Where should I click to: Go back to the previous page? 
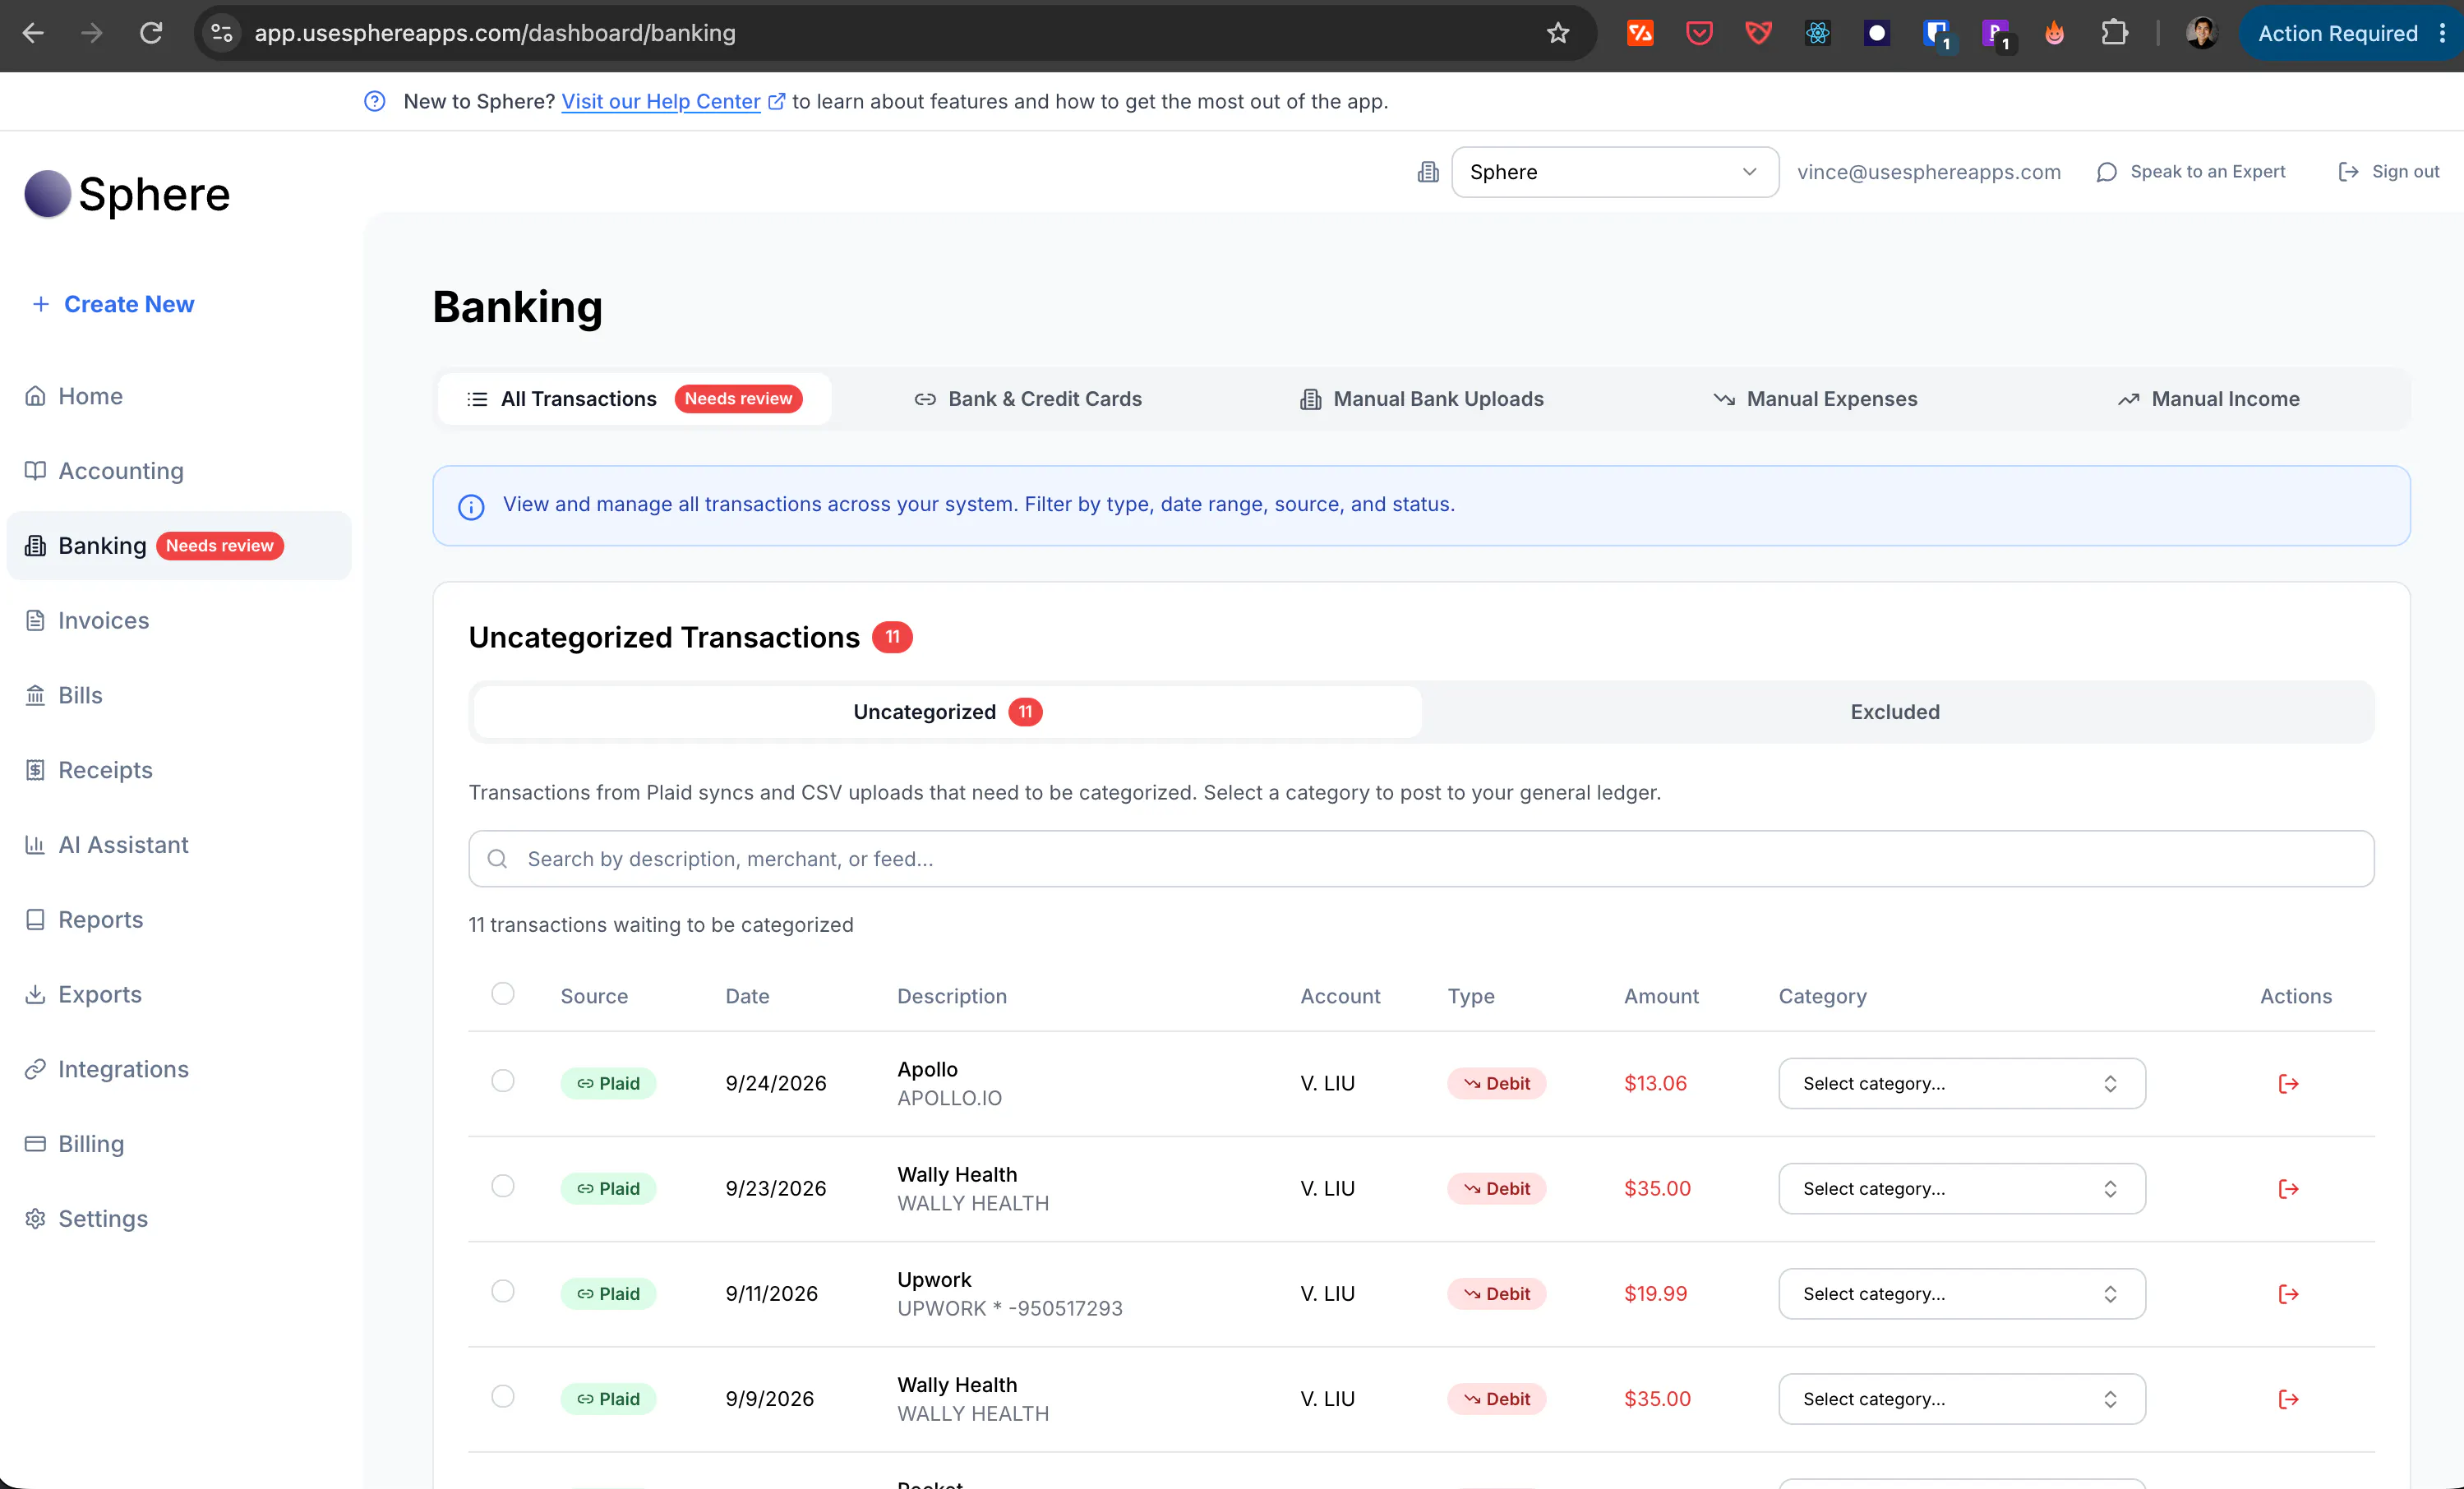pos(33,33)
